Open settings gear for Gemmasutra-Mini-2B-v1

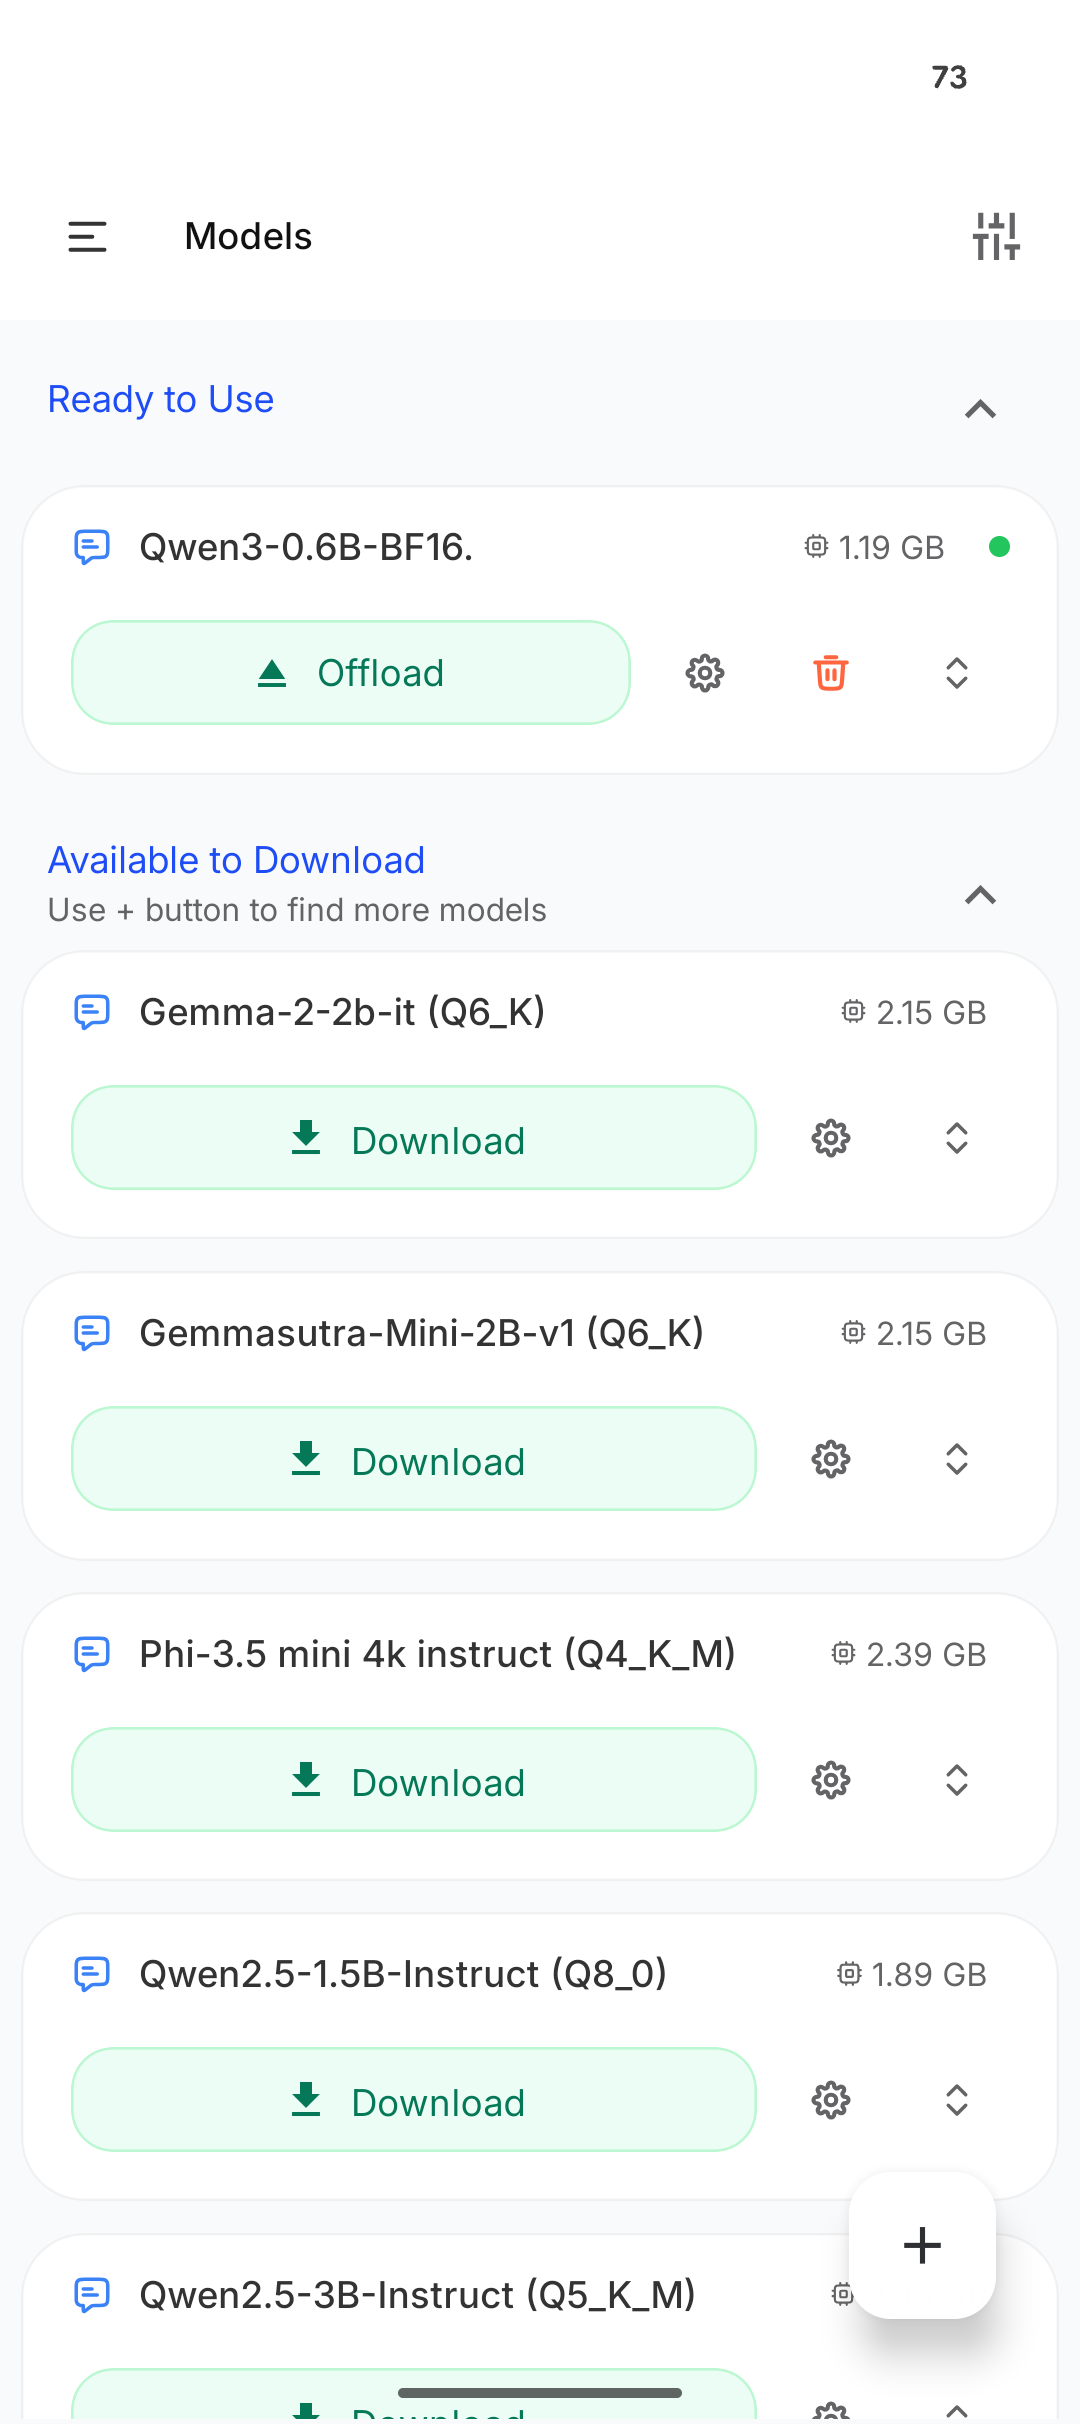click(830, 1459)
